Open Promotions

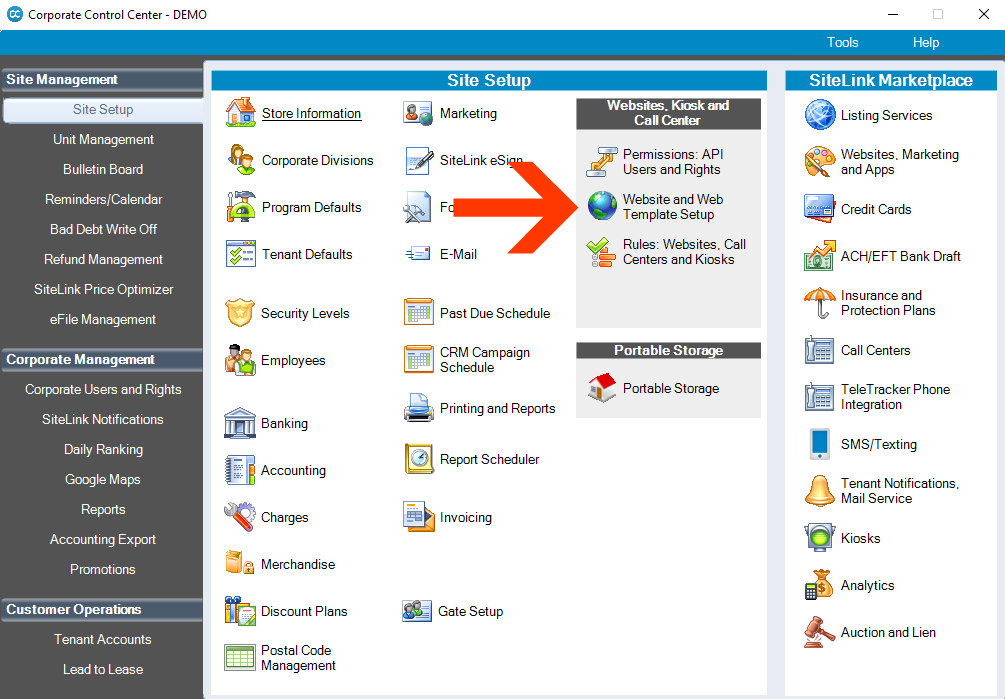tap(103, 569)
